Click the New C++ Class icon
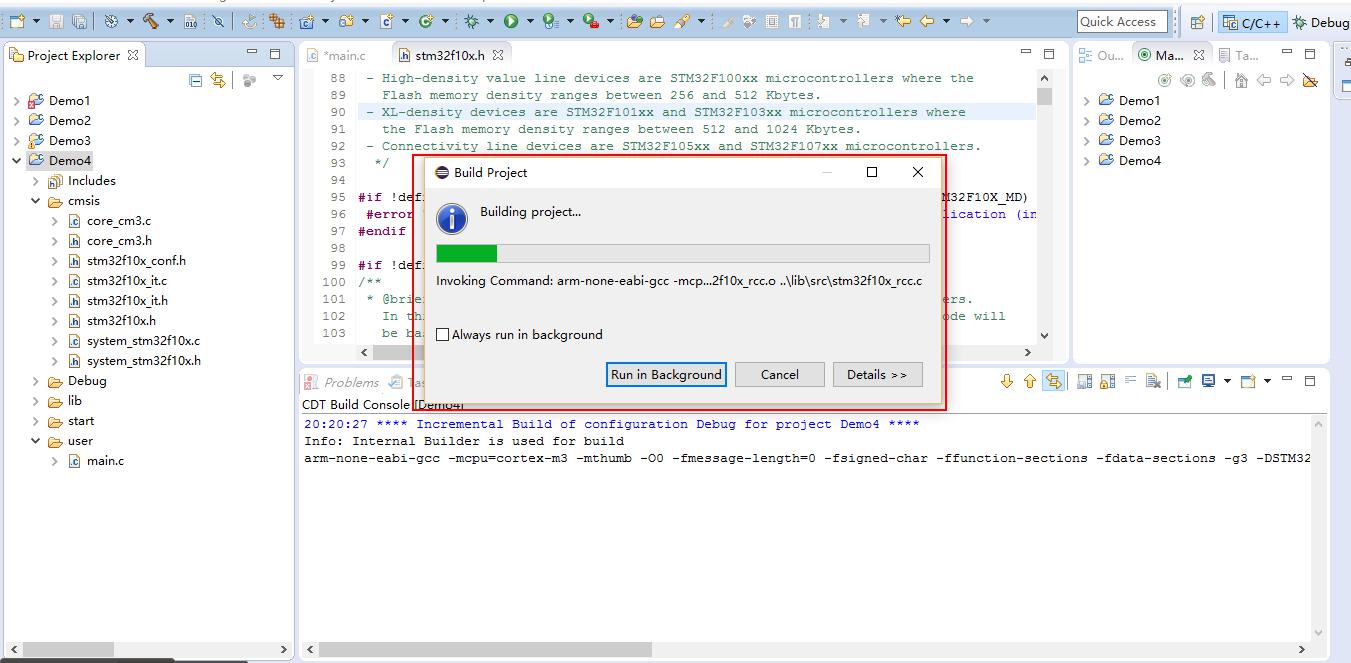1351x663 pixels. click(425, 21)
